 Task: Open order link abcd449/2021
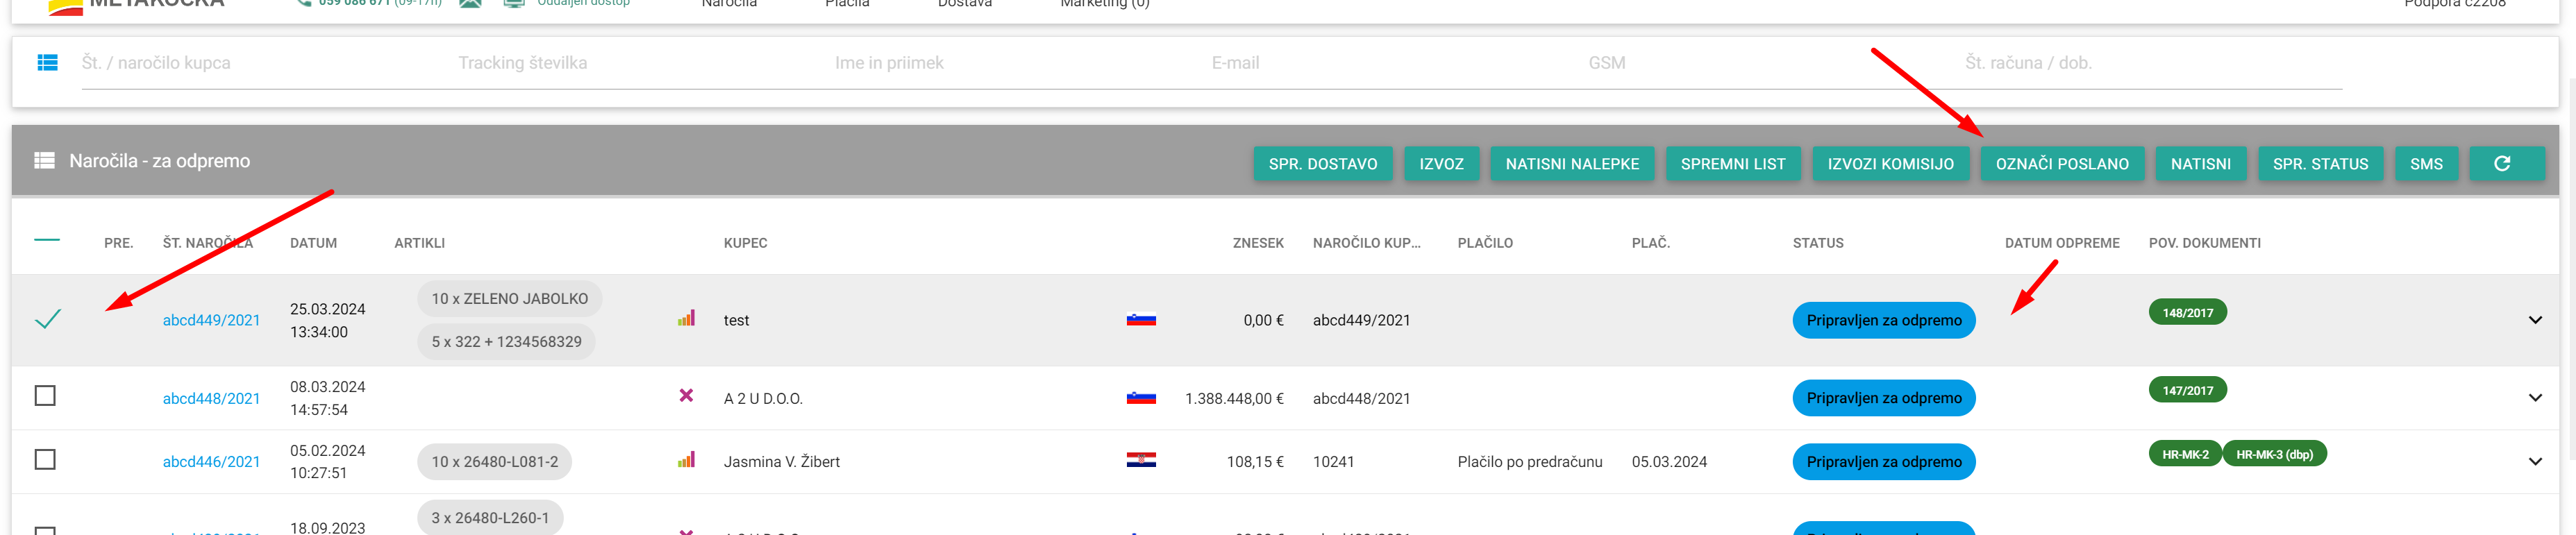pyautogui.click(x=211, y=321)
